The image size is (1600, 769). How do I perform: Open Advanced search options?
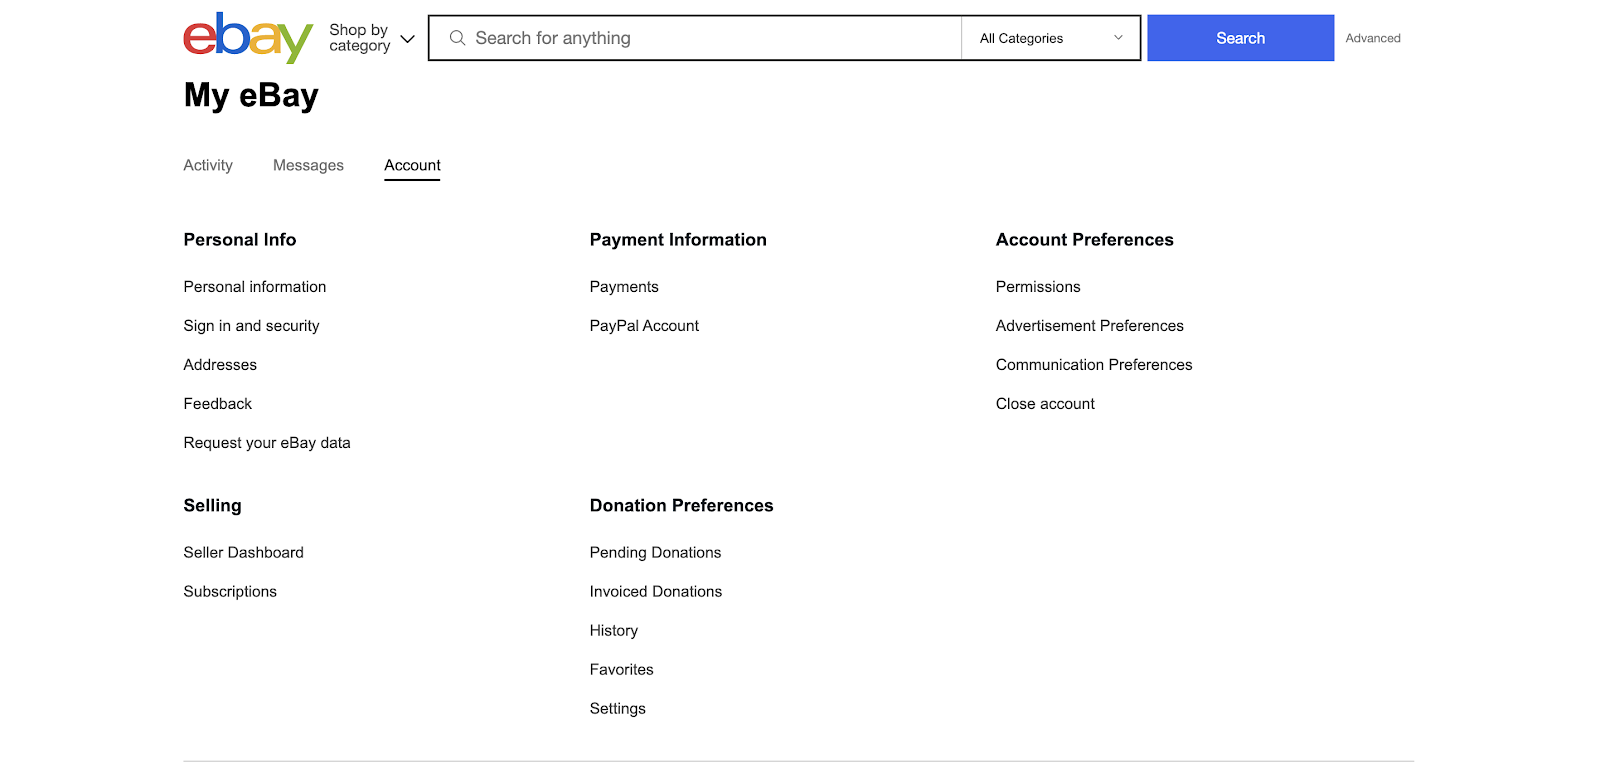tap(1372, 38)
